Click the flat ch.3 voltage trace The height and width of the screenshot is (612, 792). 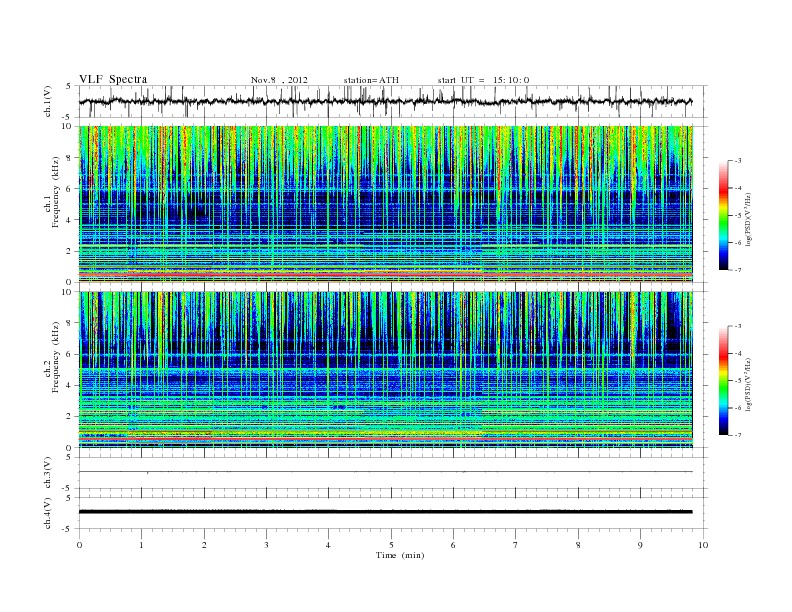[x=385, y=472]
